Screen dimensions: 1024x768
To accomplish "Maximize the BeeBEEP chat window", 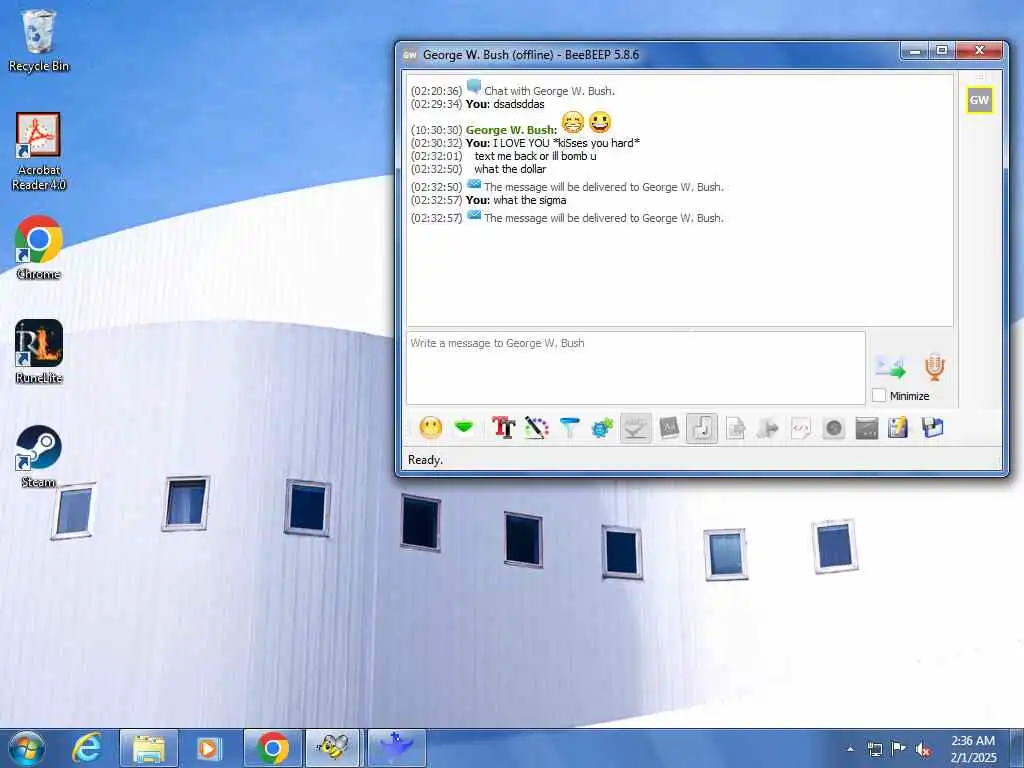I will point(941,50).
